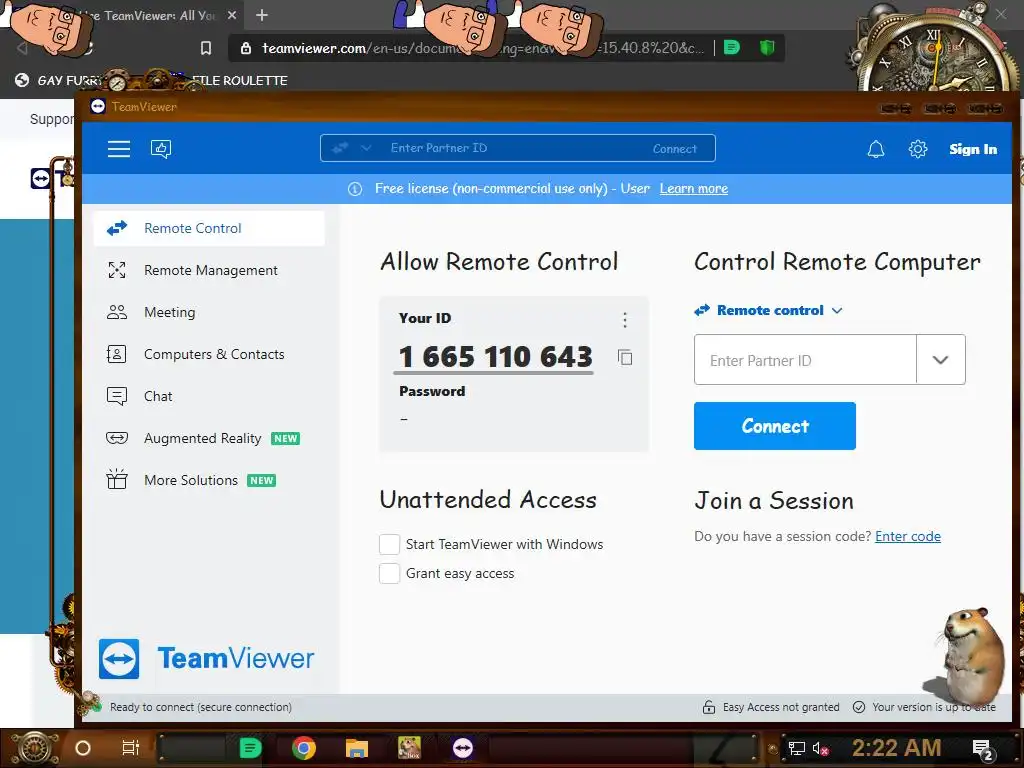The width and height of the screenshot is (1024, 768).
Task: Expand the top bar connection mode chevron
Action: point(366,148)
